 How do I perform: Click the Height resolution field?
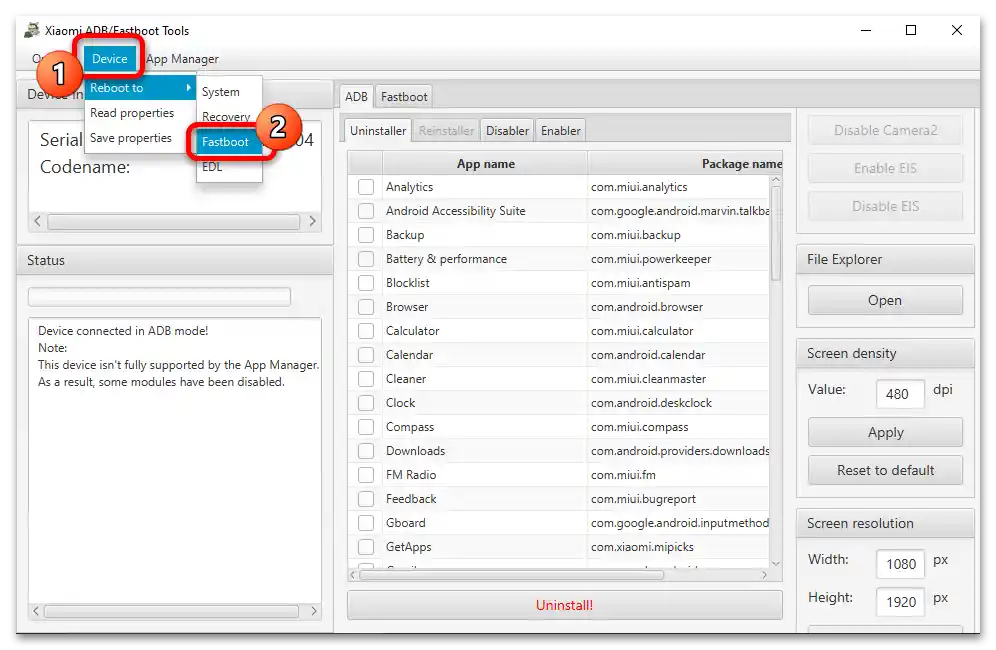pos(900,602)
